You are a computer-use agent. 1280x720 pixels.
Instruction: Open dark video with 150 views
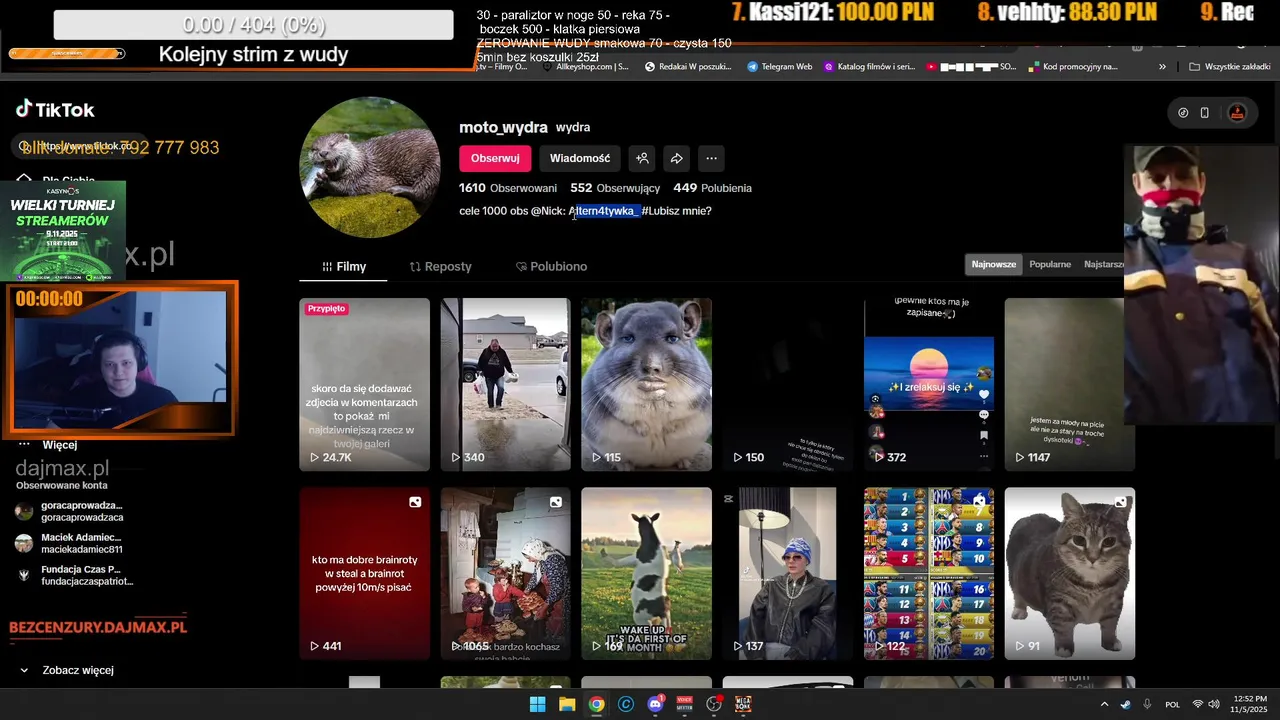788,384
